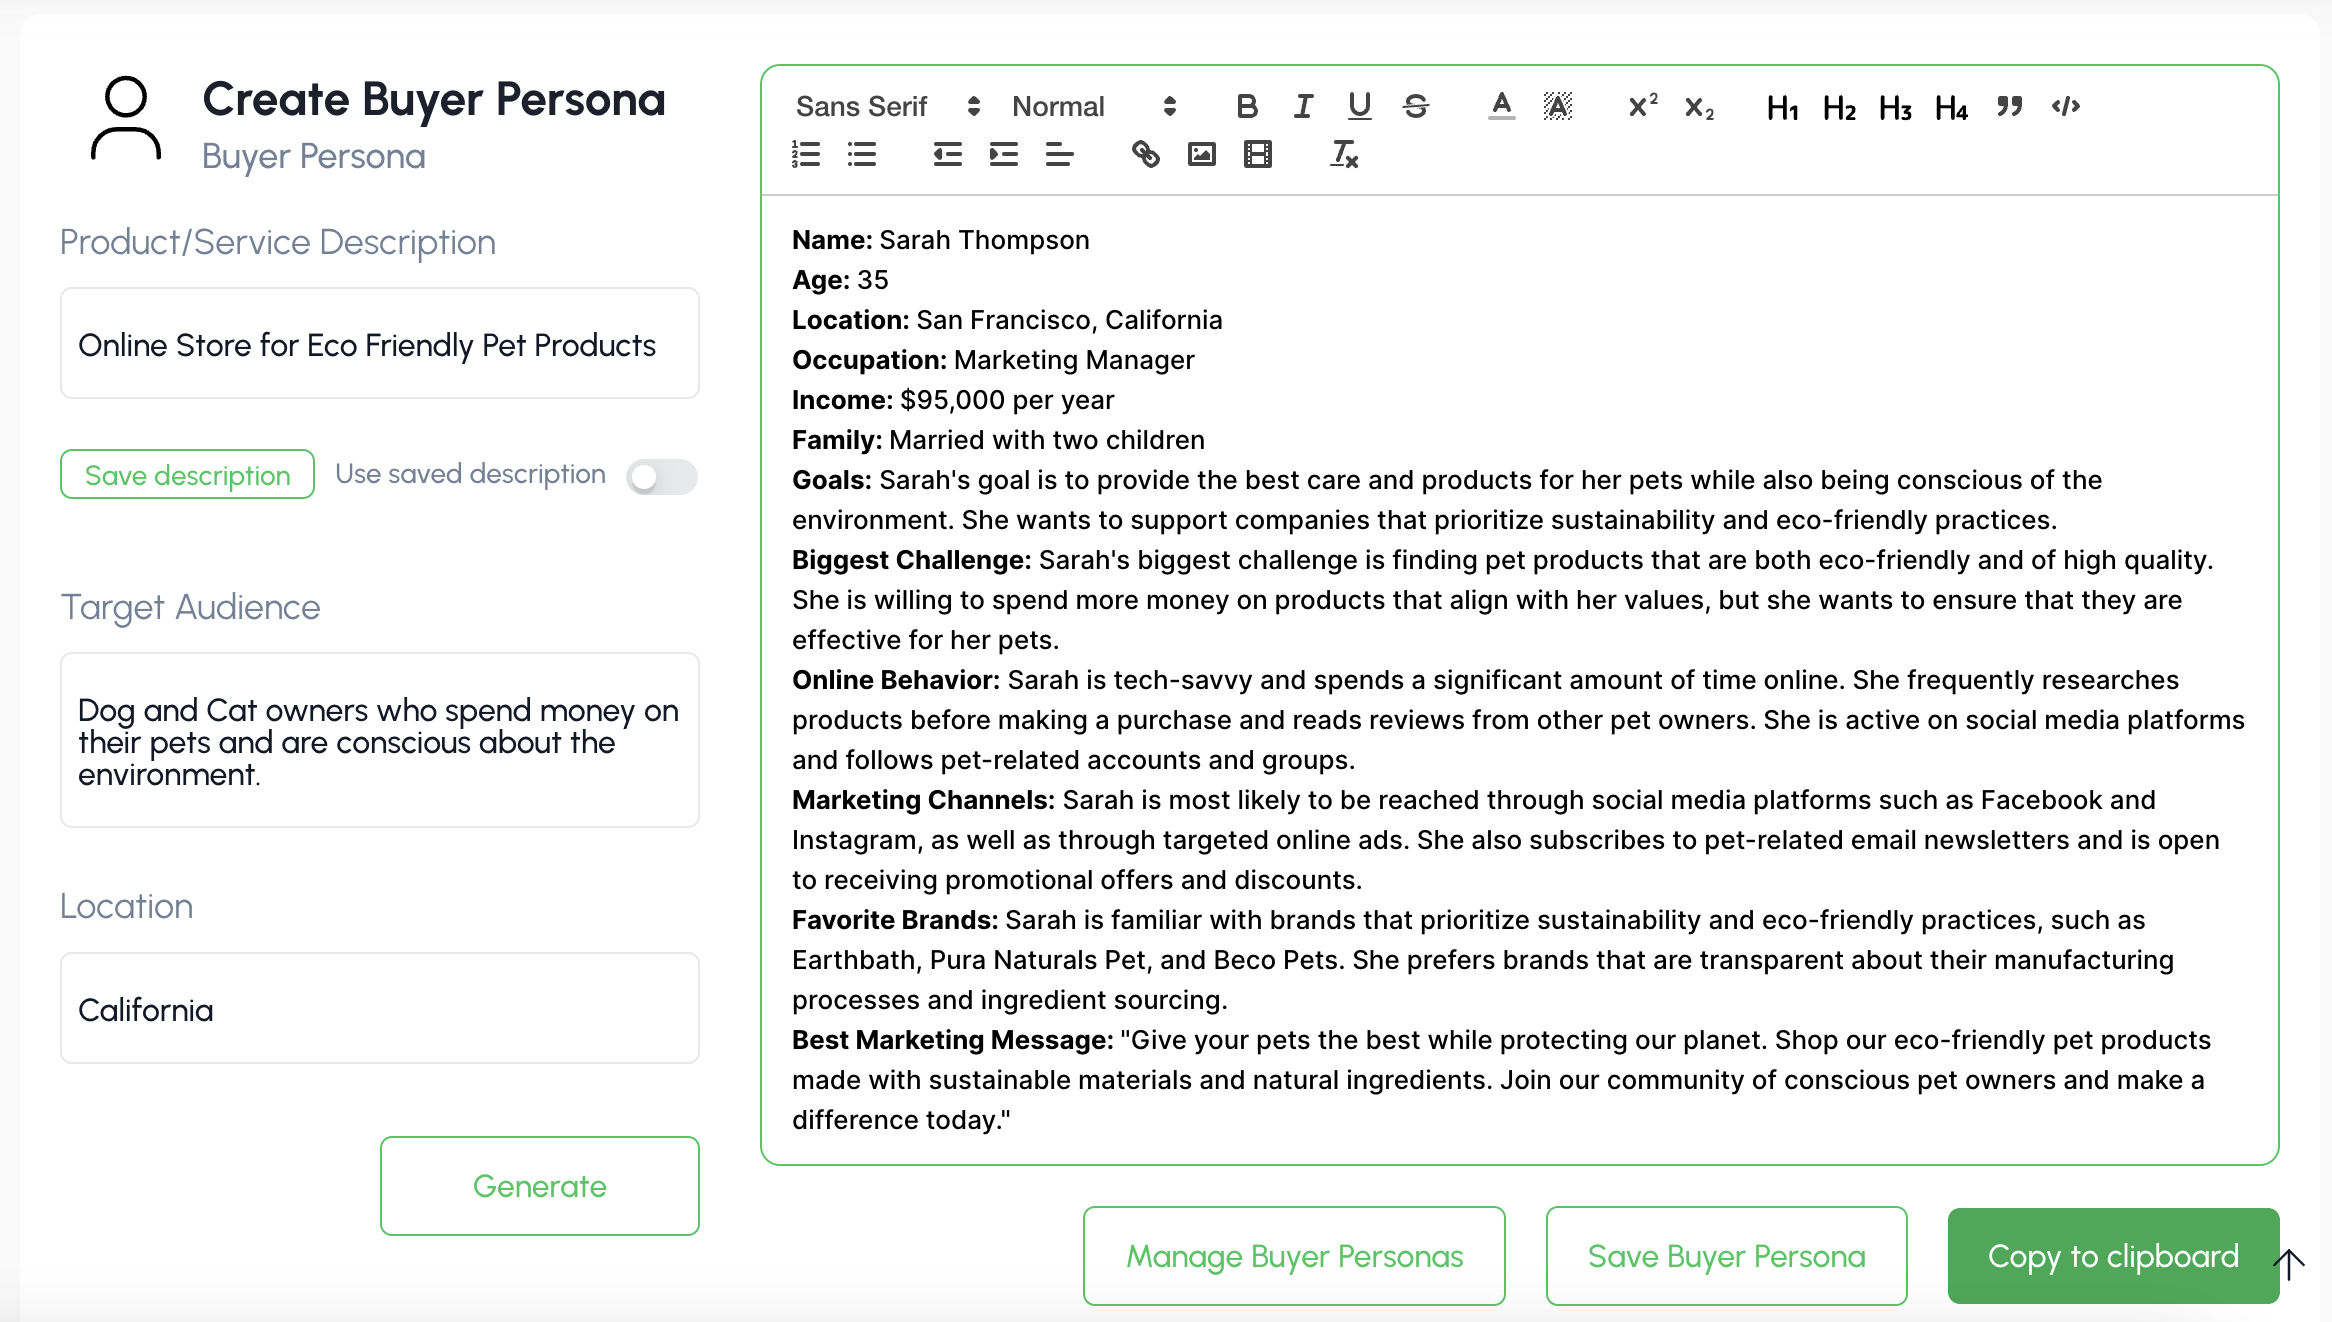Apply Heading 3 style
The image size is (2332, 1322).
coord(1894,107)
